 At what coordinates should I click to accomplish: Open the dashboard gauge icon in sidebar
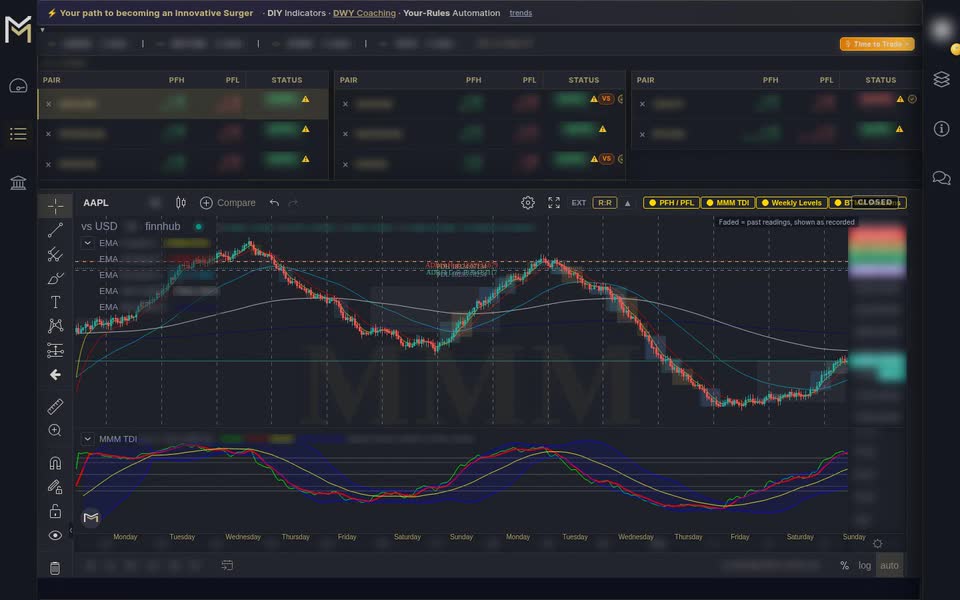[18, 86]
